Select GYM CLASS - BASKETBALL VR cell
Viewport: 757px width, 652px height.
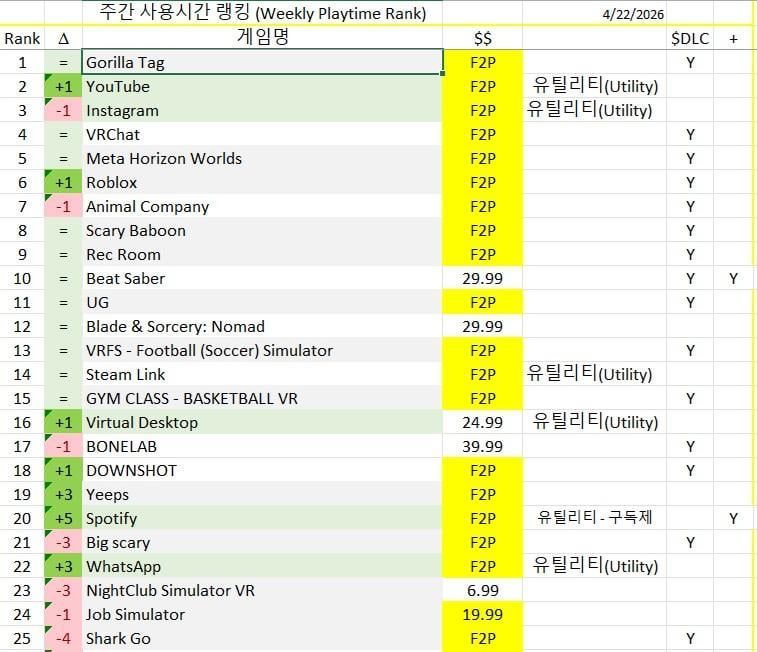tap(262, 399)
